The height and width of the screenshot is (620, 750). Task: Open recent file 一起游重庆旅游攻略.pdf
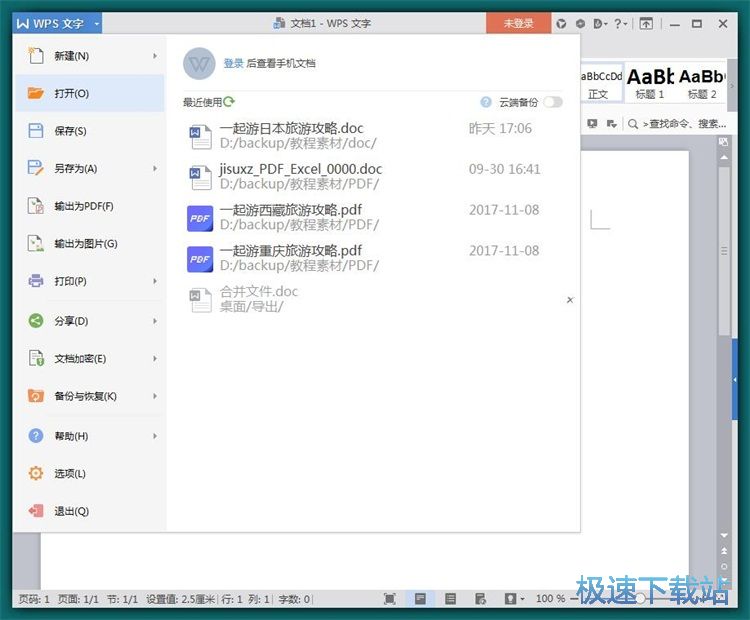tap(373, 258)
